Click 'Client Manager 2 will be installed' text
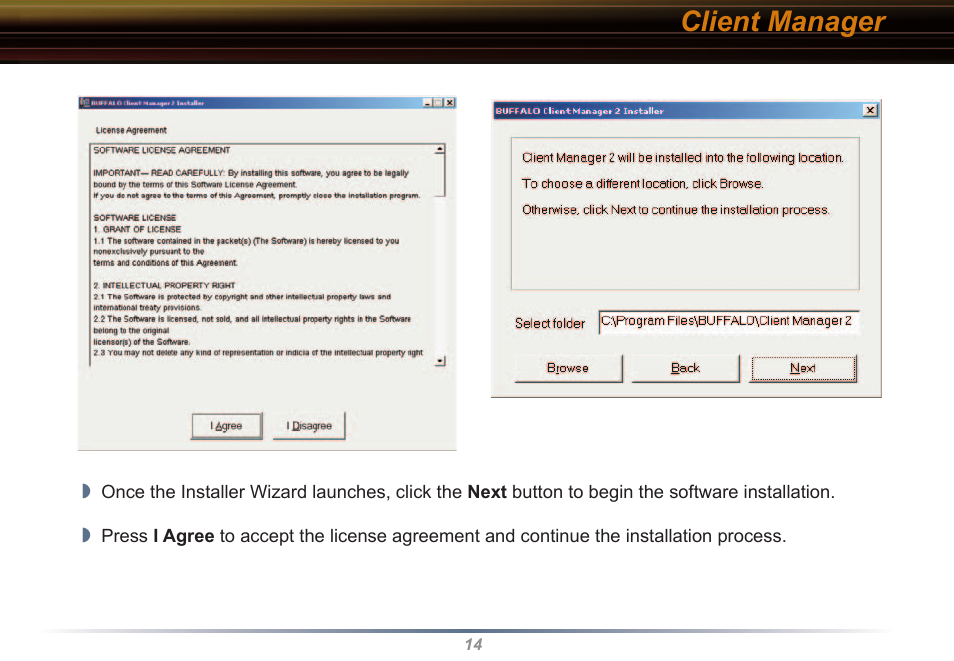This screenshot has width=954, height=661. pyautogui.click(x=683, y=158)
